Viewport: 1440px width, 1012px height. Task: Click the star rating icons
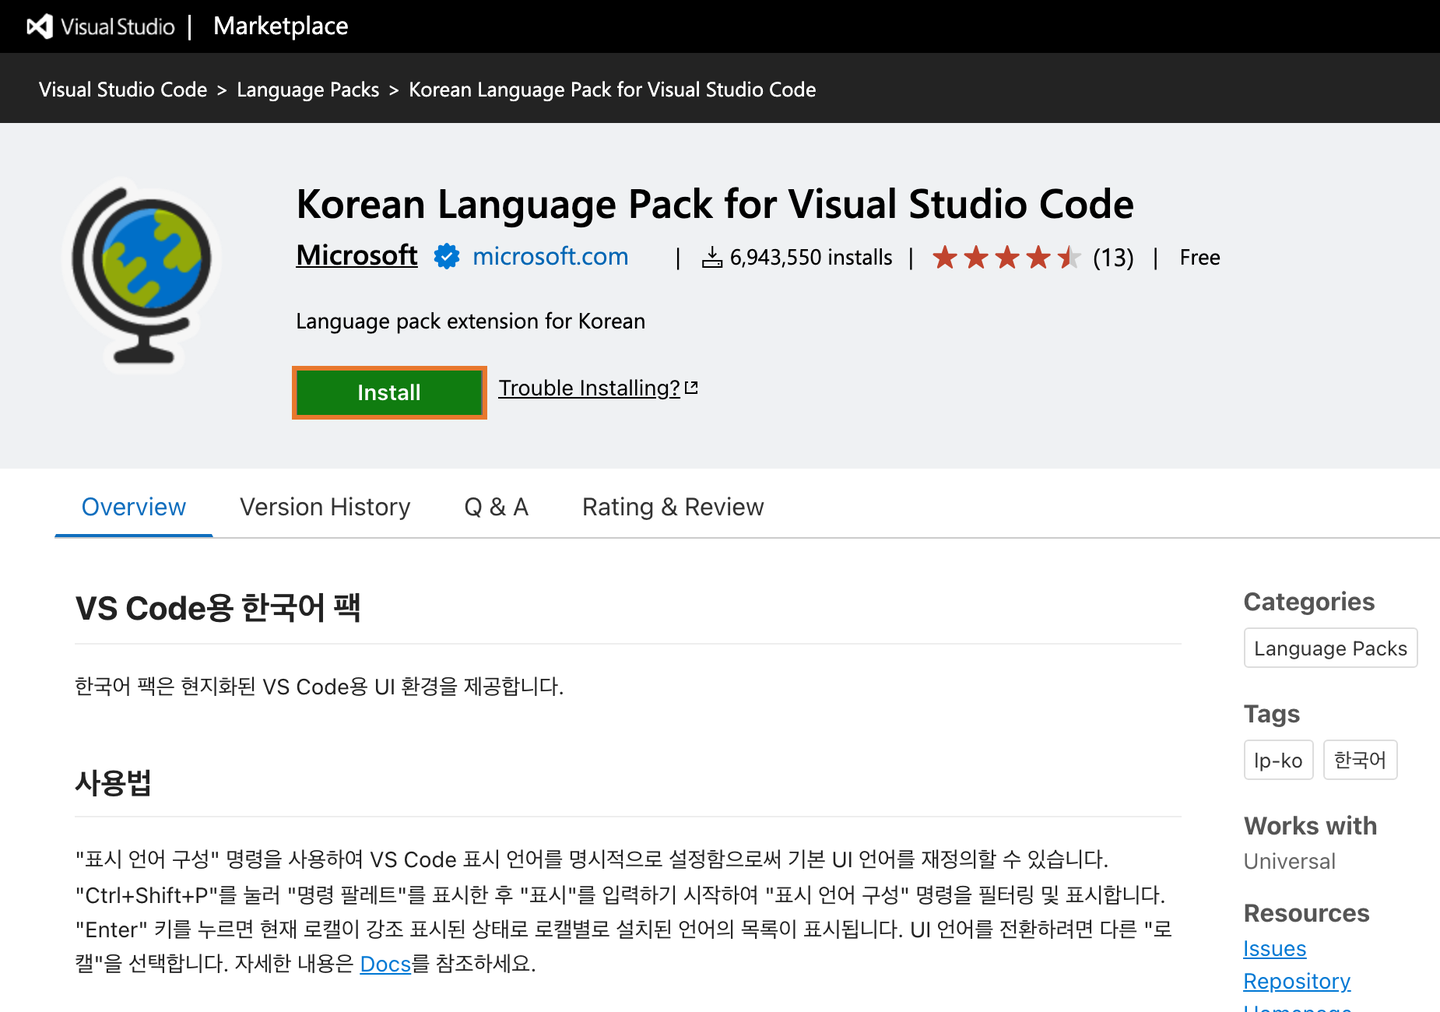[1006, 258]
